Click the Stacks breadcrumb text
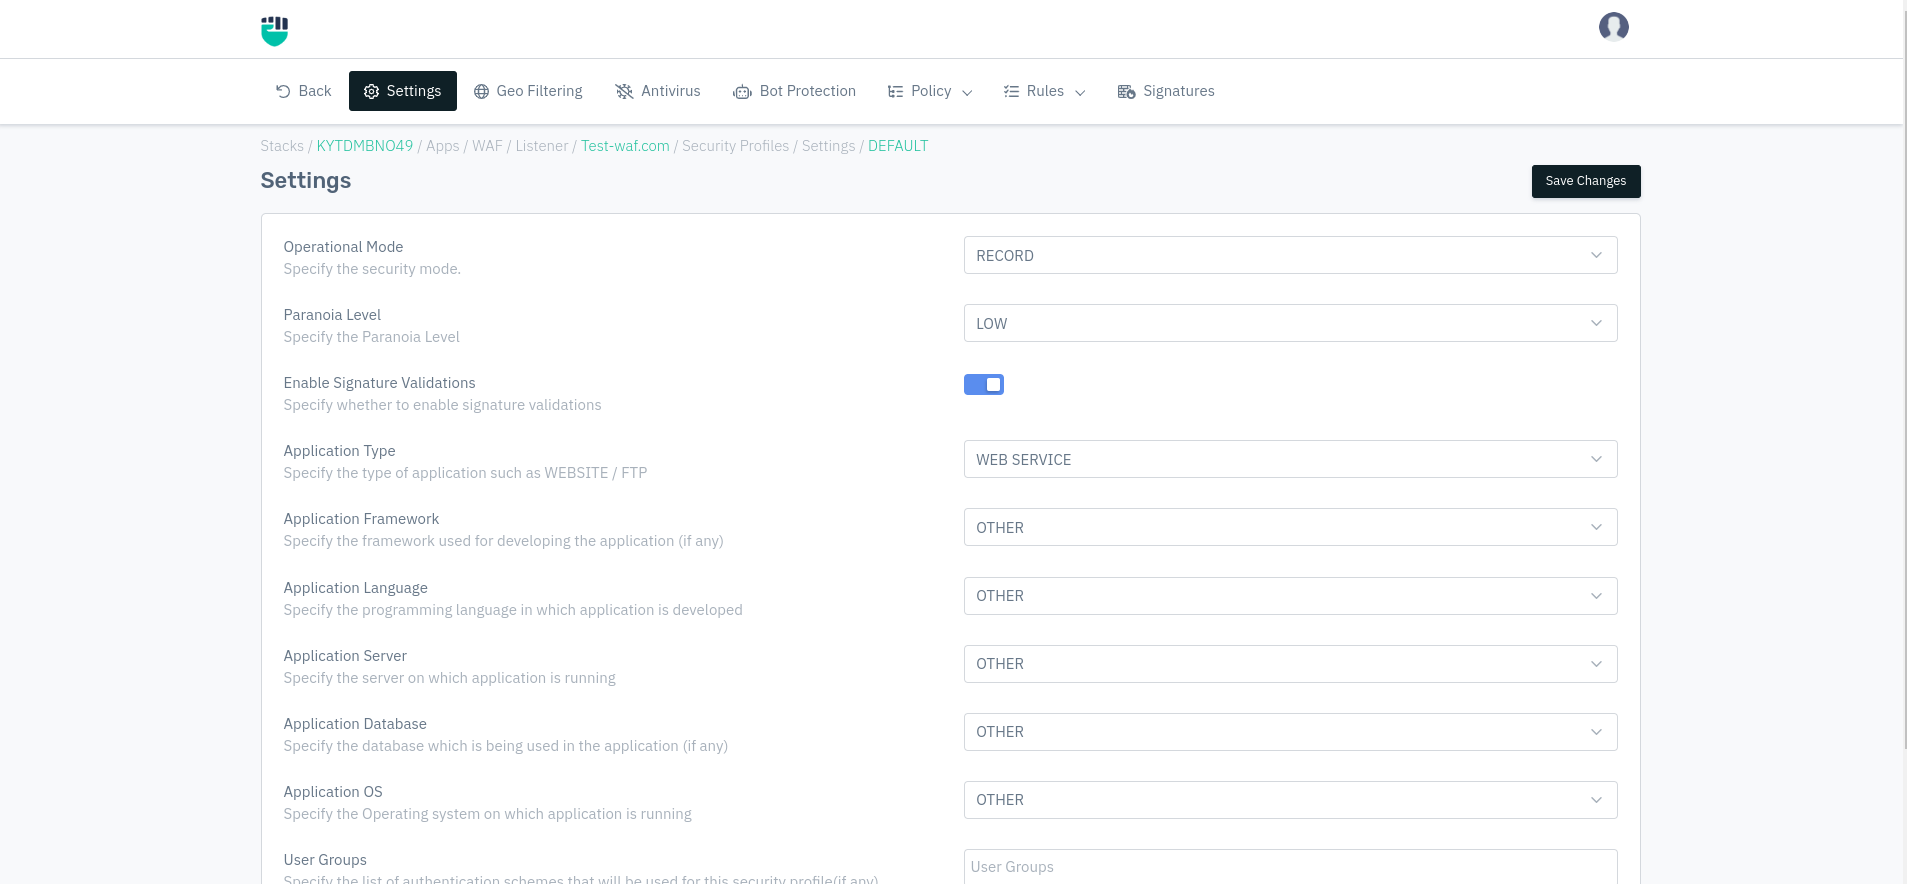Viewport: 1907px width, 884px height. click(x=282, y=146)
